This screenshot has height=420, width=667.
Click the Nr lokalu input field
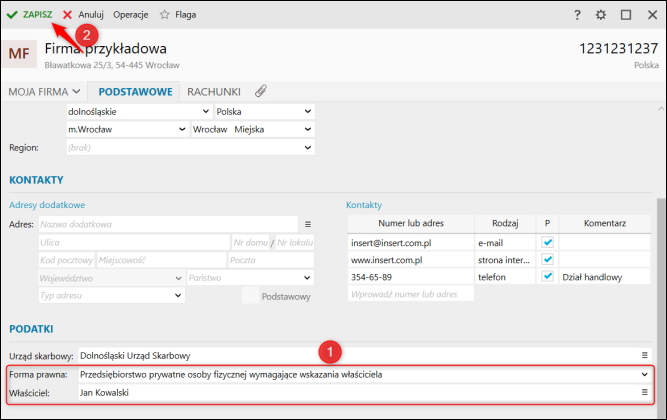(295, 243)
